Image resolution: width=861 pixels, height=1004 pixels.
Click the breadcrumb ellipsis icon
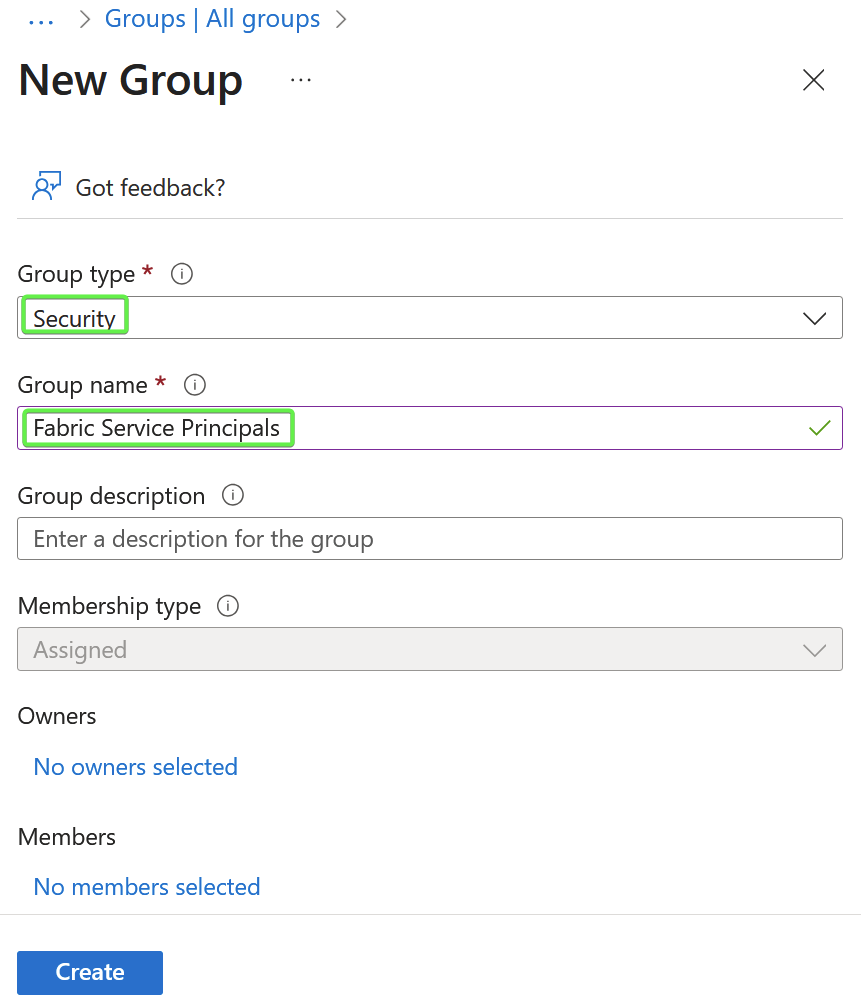tap(40, 18)
